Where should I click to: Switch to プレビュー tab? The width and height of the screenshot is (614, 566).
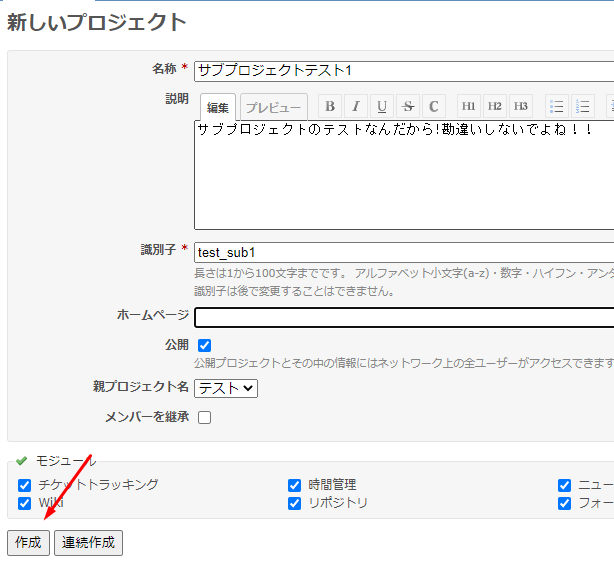tap(273, 107)
